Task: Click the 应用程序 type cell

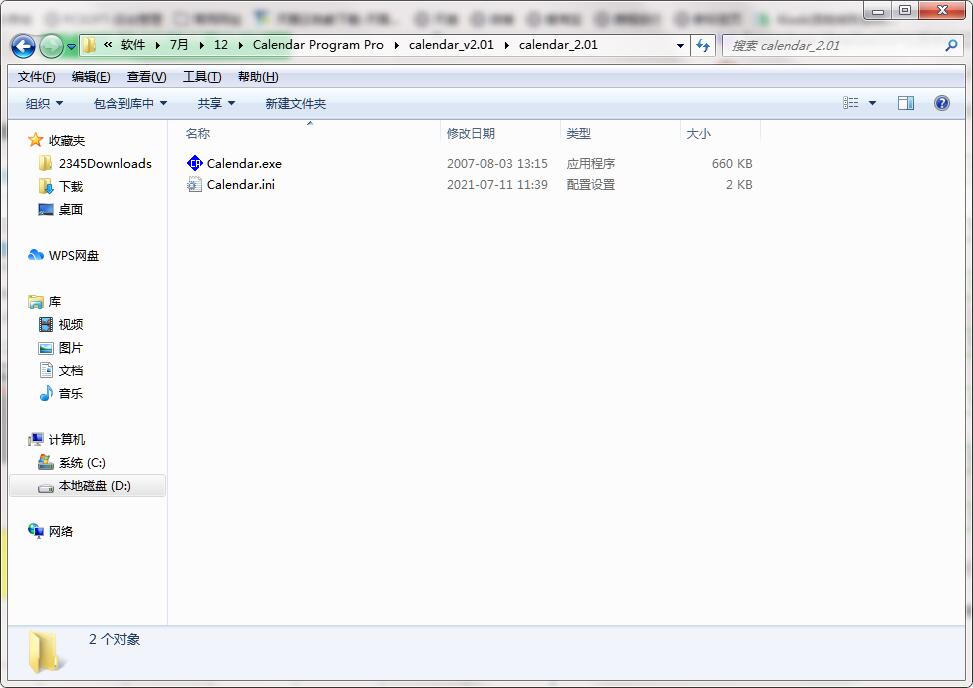Action: 590,164
